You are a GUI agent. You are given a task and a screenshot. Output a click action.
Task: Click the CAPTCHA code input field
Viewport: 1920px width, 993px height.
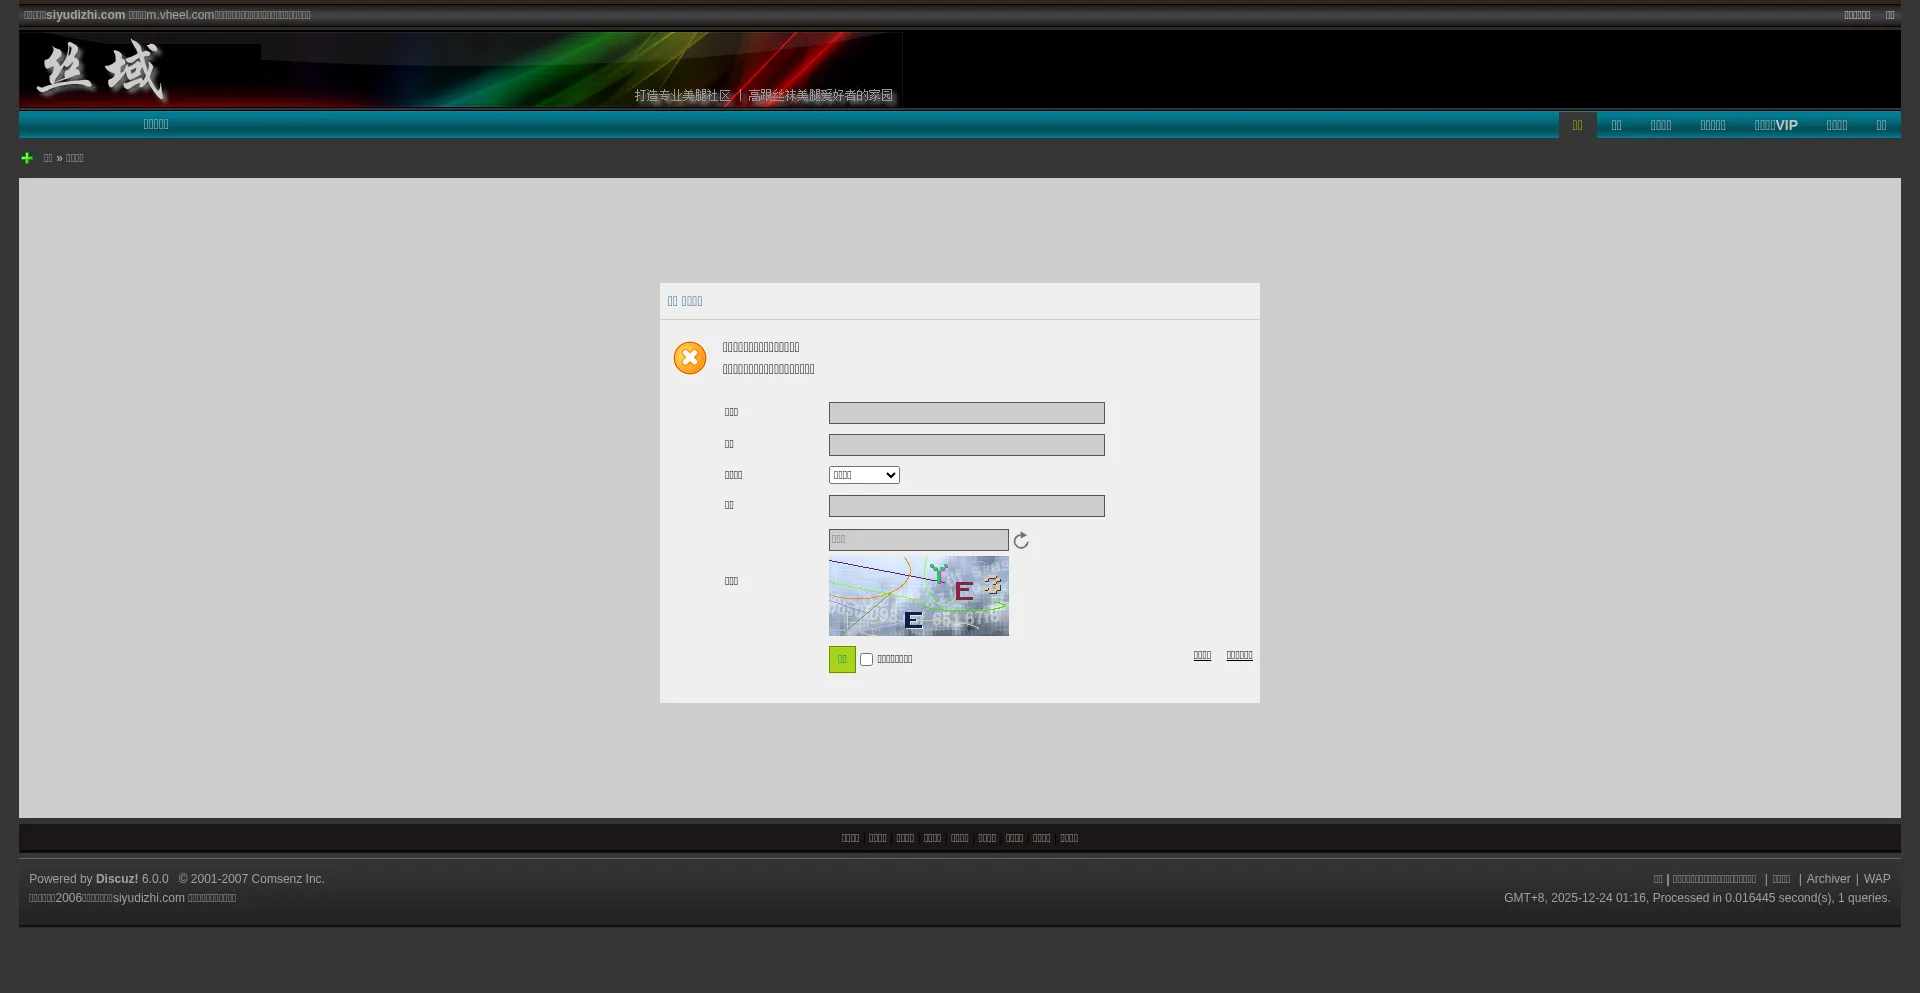(x=918, y=540)
